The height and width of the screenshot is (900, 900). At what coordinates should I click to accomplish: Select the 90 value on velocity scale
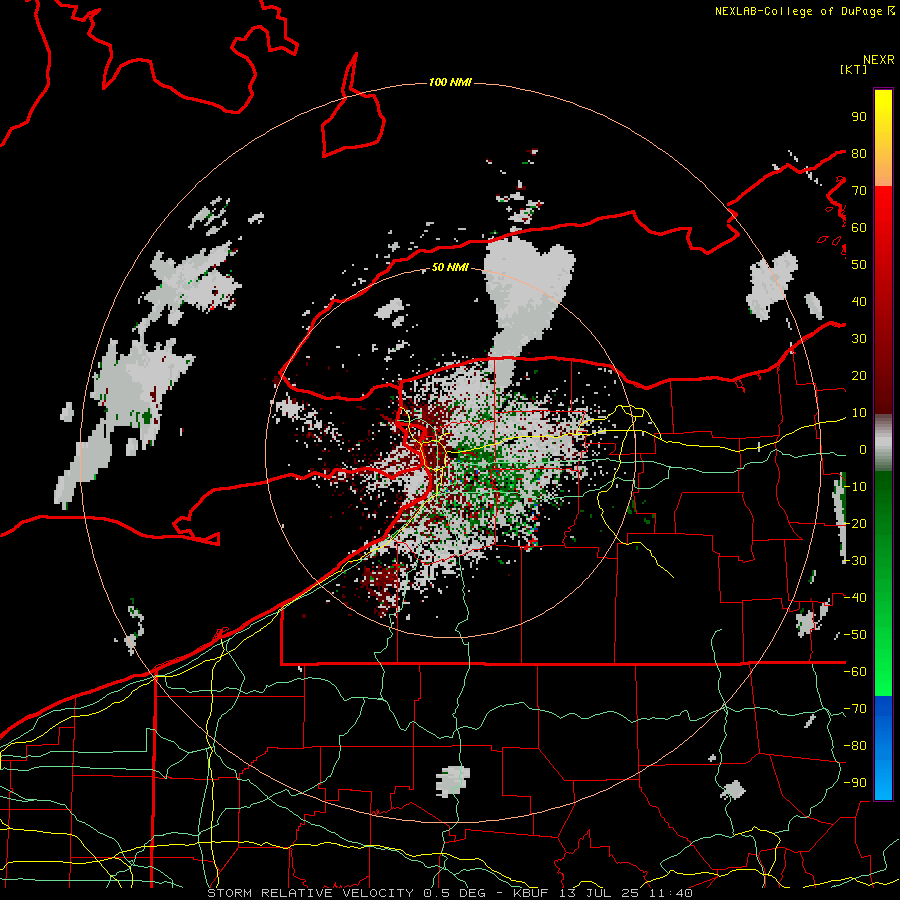859,117
